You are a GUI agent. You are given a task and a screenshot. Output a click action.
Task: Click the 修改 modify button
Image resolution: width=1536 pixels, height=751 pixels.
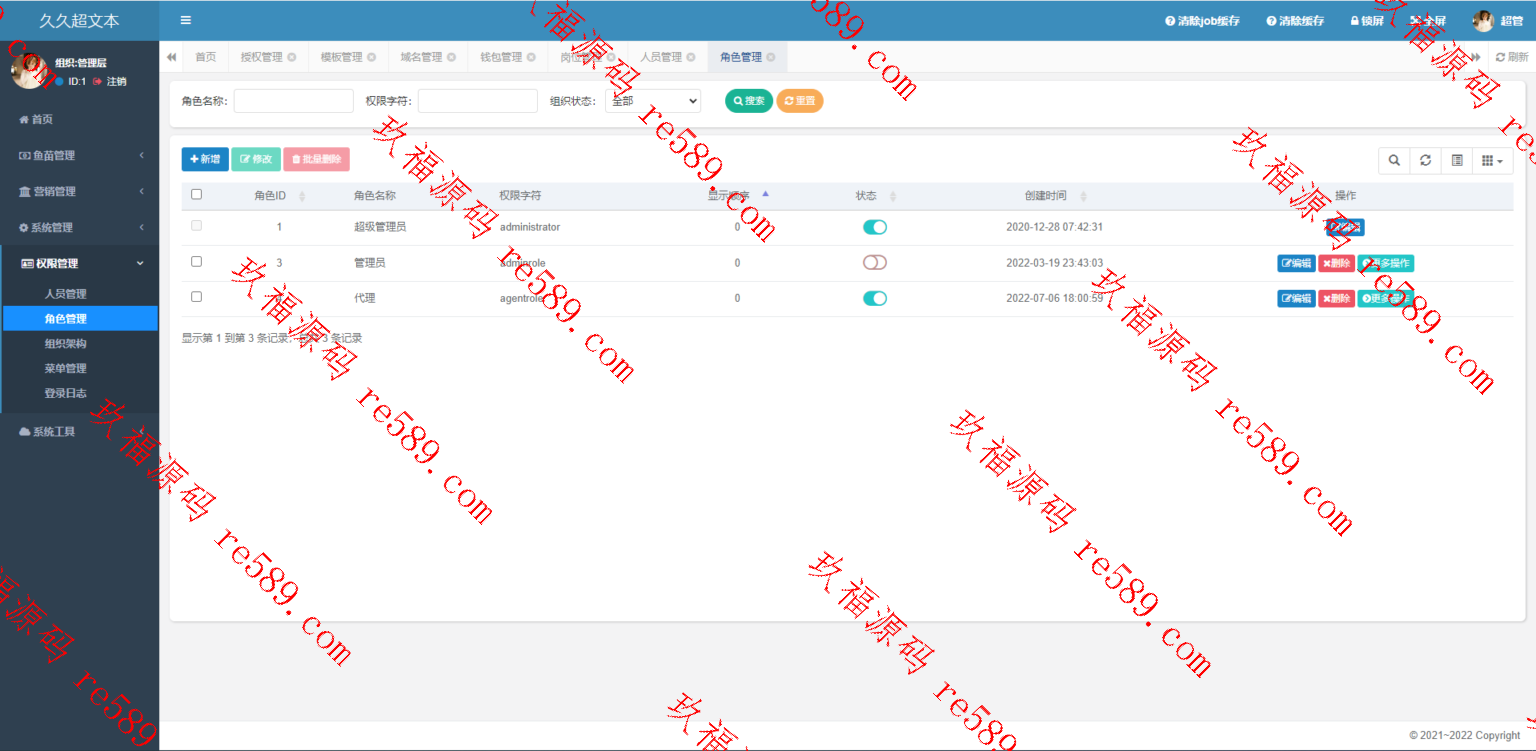pos(256,159)
